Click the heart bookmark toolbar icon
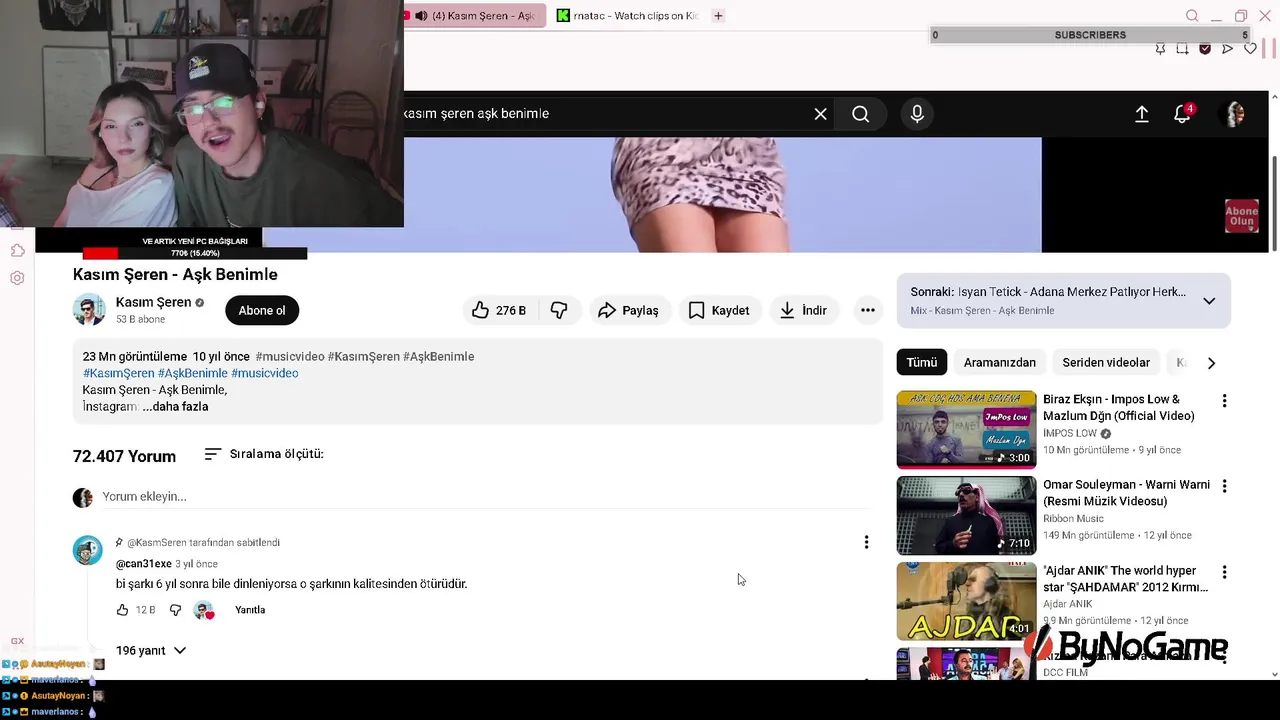Viewport: 1280px width, 720px height. point(1250,48)
